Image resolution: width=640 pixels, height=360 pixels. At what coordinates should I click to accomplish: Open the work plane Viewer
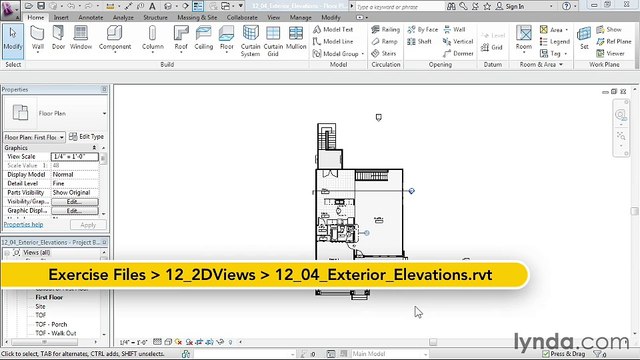click(x=610, y=53)
